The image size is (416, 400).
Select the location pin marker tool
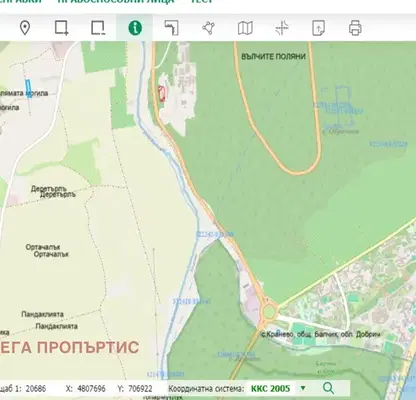coord(25,28)
